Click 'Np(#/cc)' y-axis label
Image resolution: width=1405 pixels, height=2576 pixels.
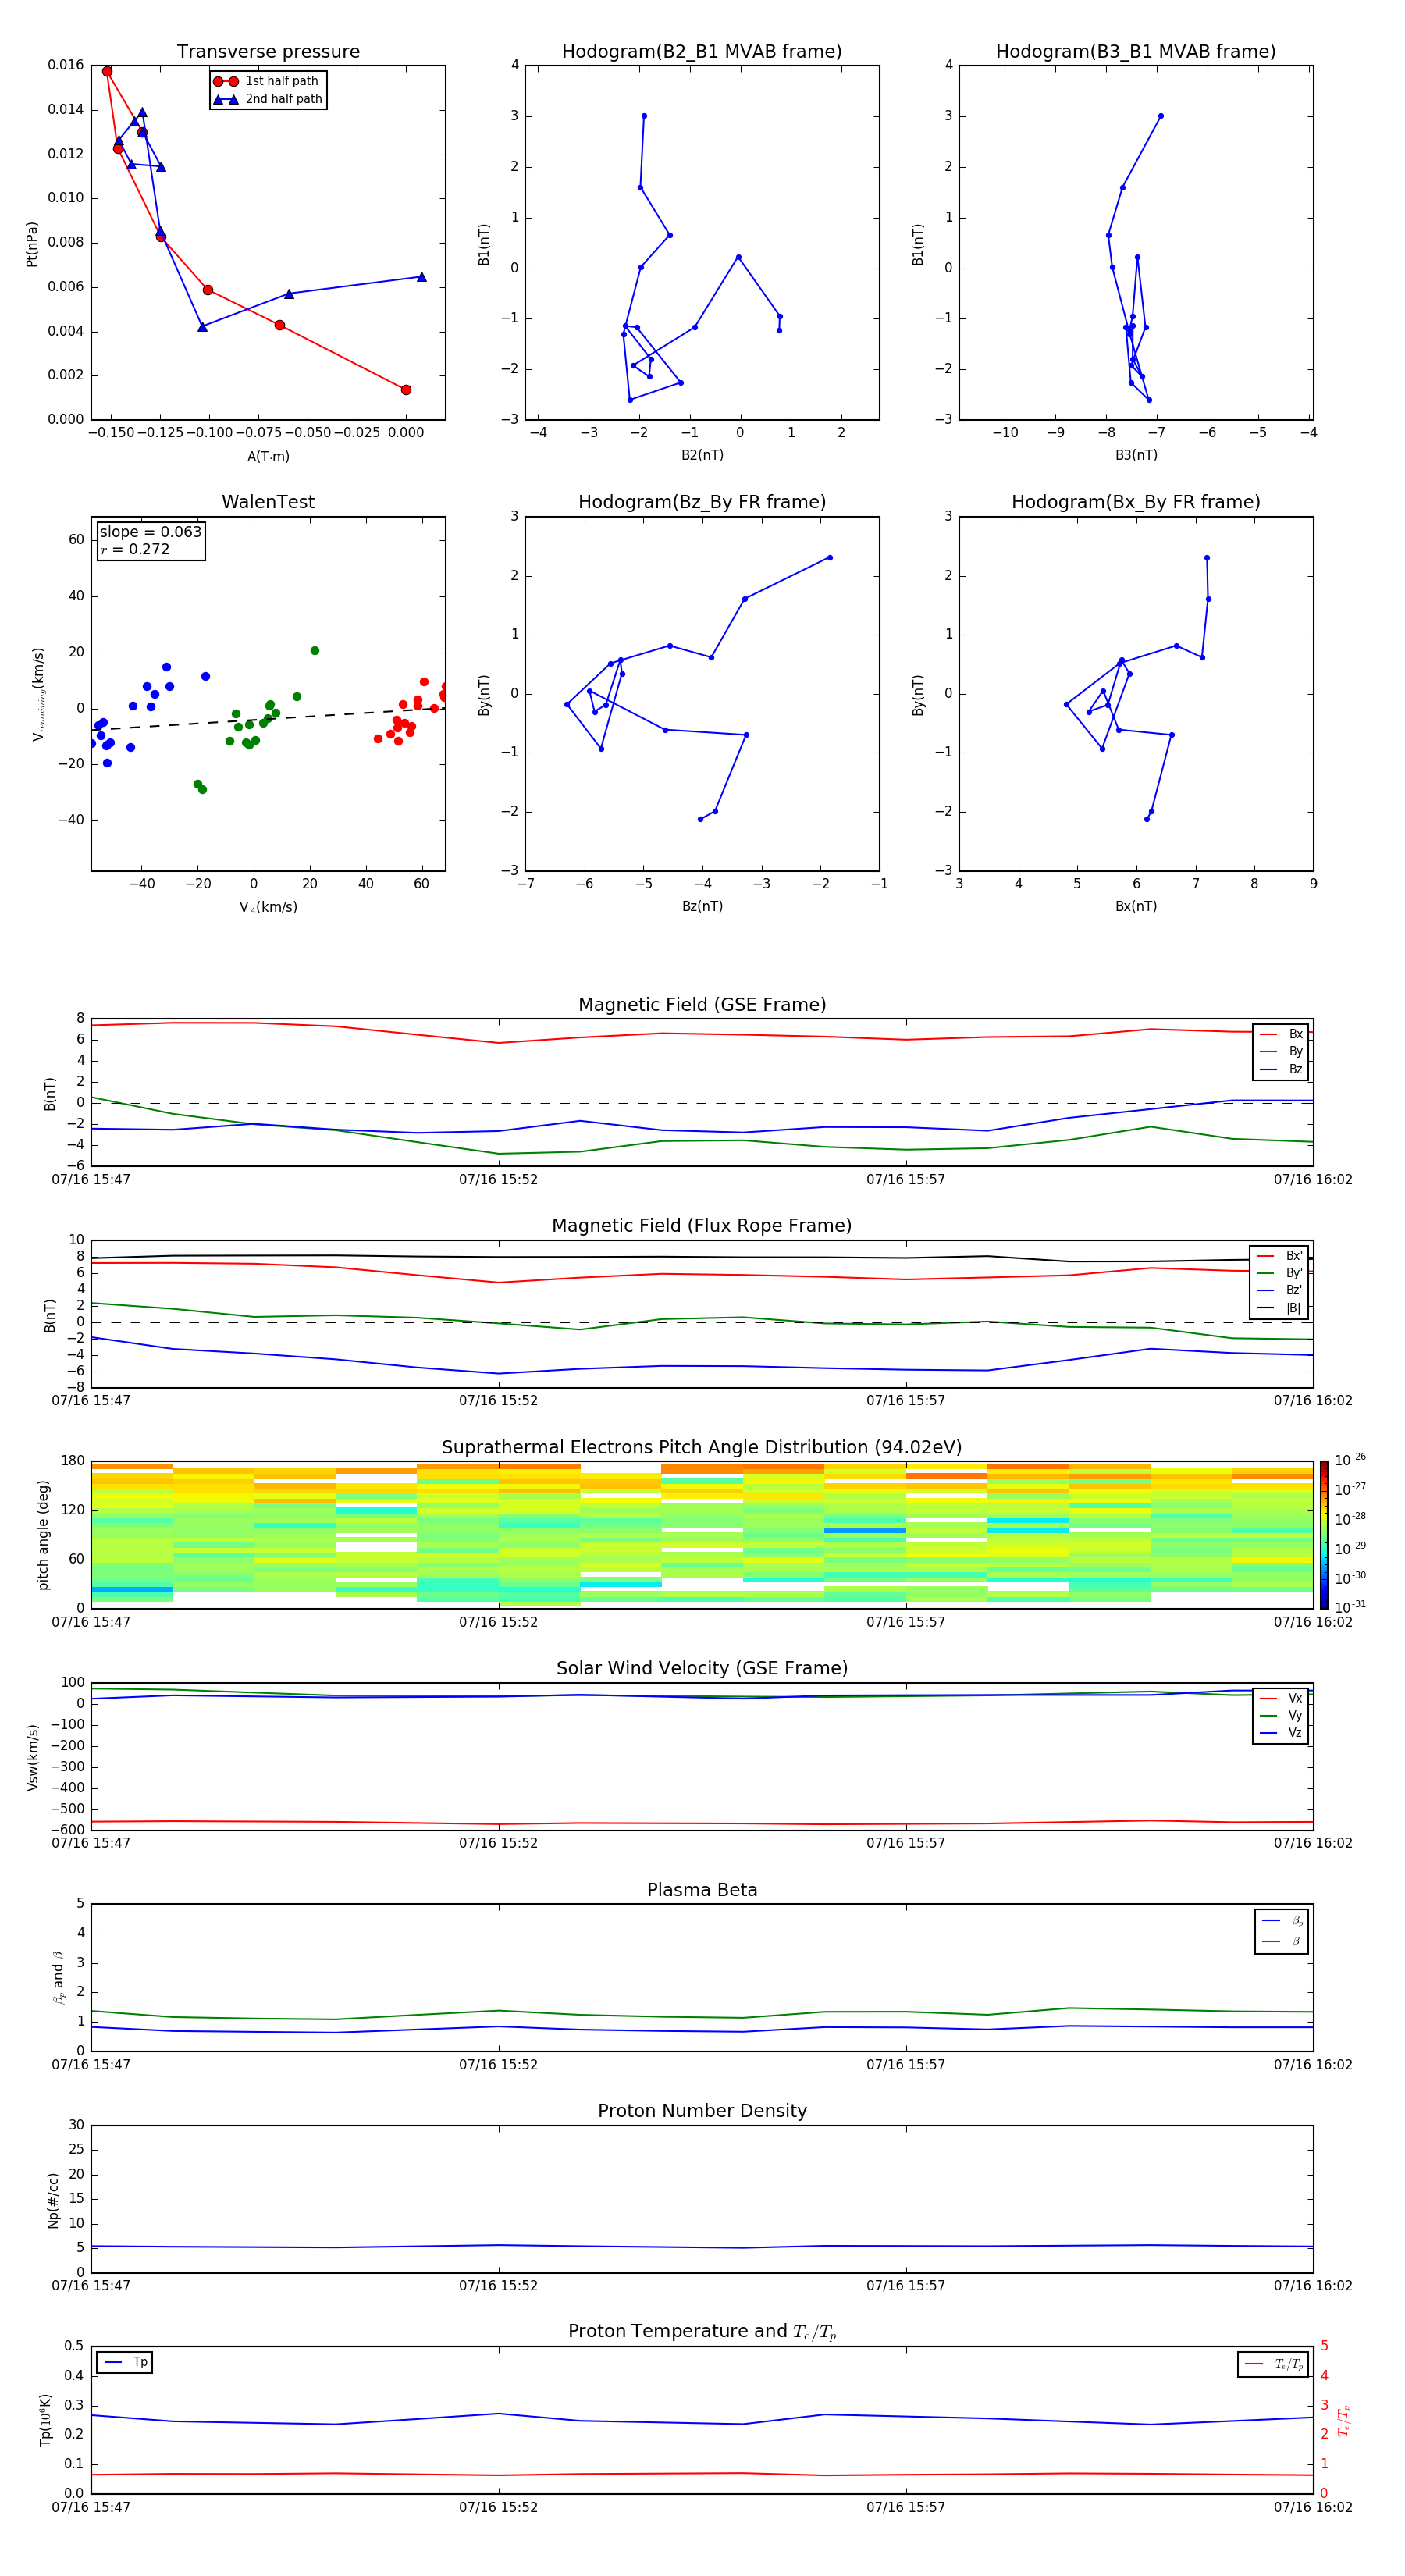53,2200
